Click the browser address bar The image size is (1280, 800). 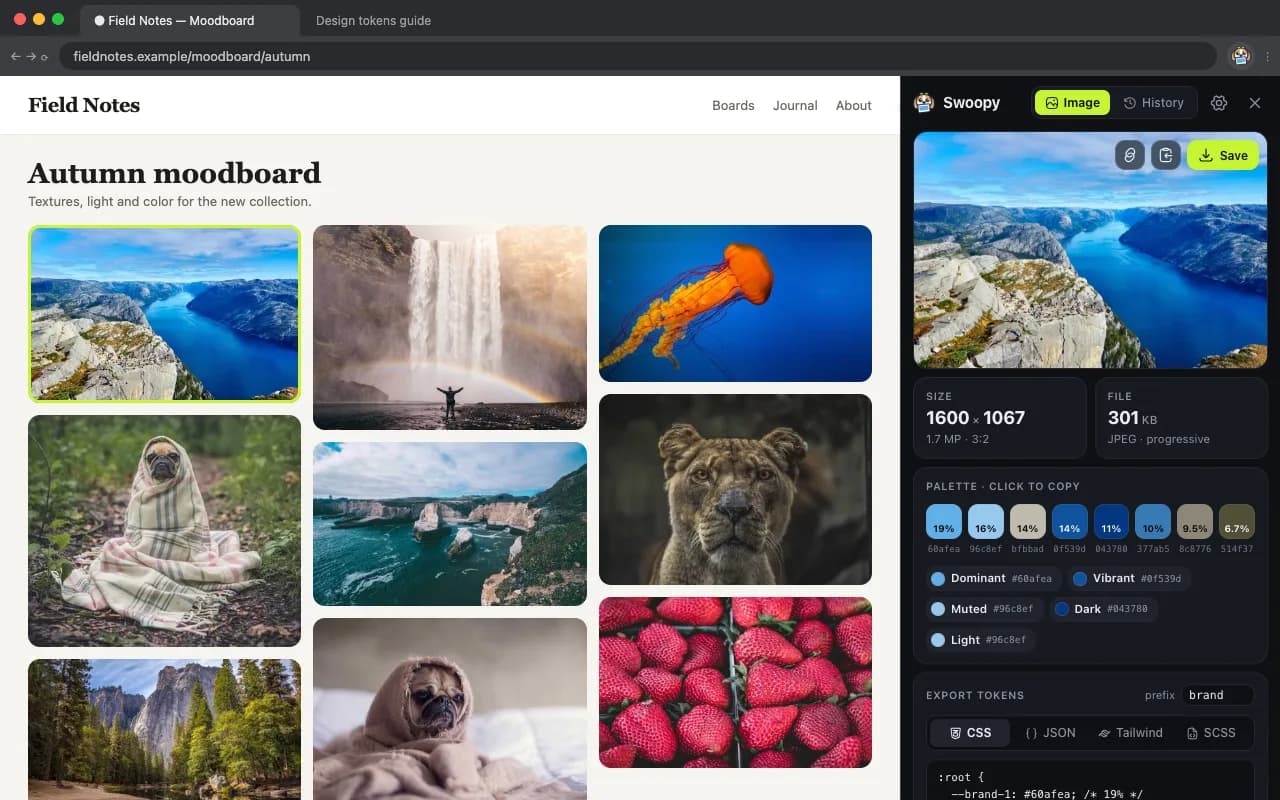click(638, 56)
